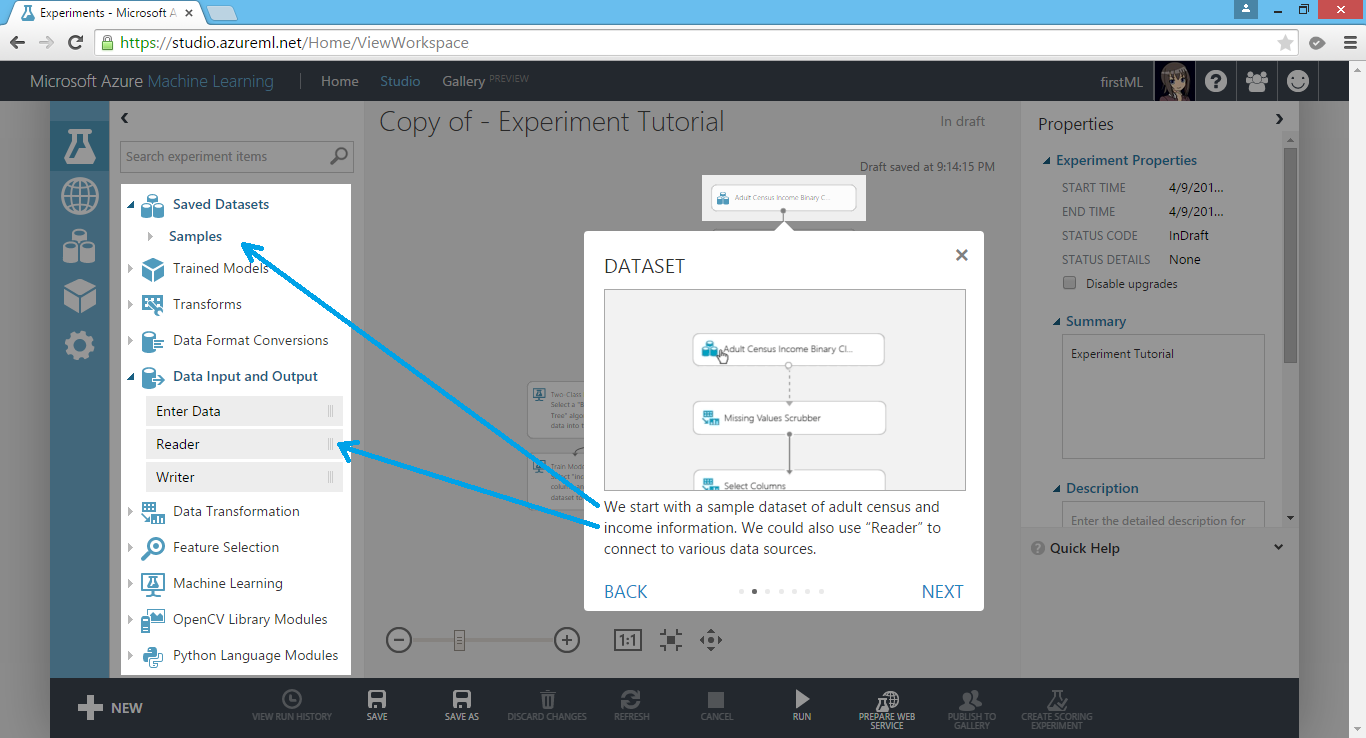This screenshot has height=738, width=1366.
Task: Collapse the Saved Datasets category
Action: [130, 205]
